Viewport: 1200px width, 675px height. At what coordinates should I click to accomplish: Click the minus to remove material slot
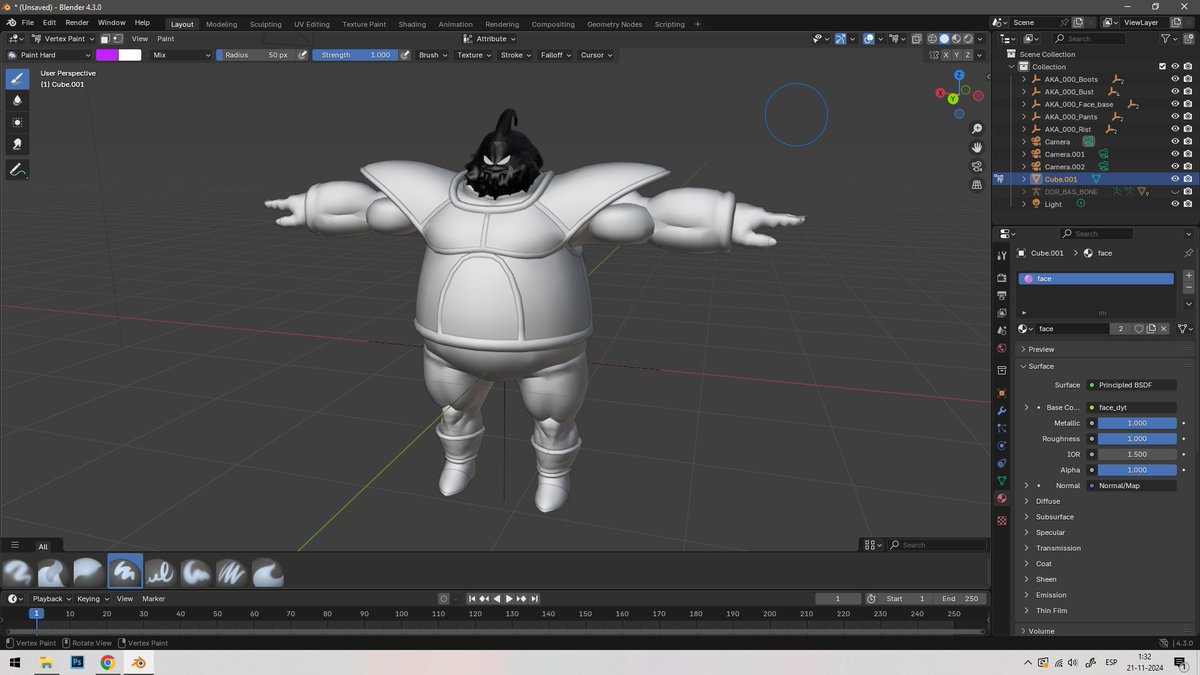pos(1188,287)
